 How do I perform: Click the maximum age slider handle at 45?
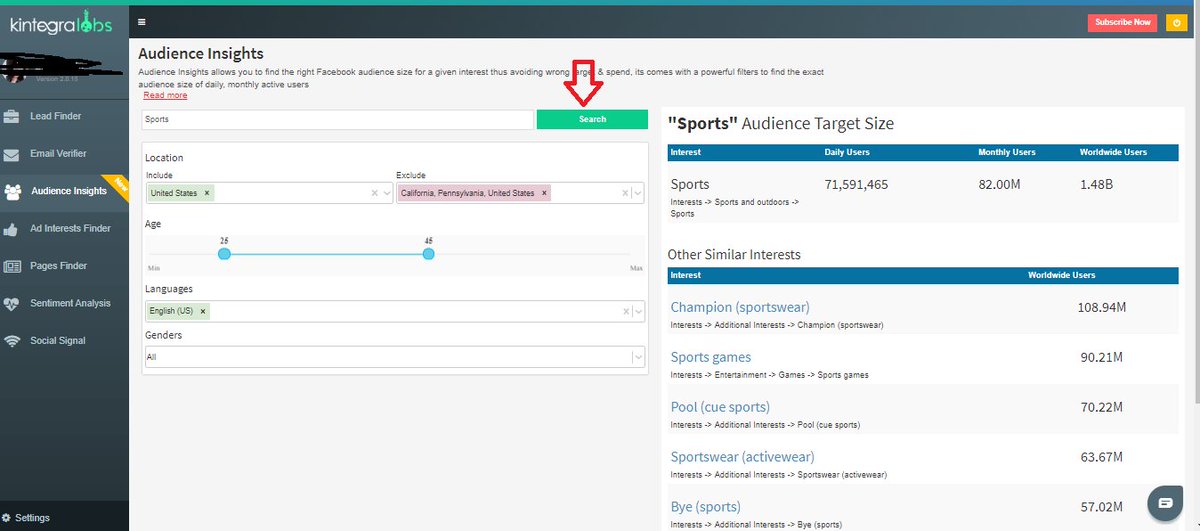(x=429, y=254)
